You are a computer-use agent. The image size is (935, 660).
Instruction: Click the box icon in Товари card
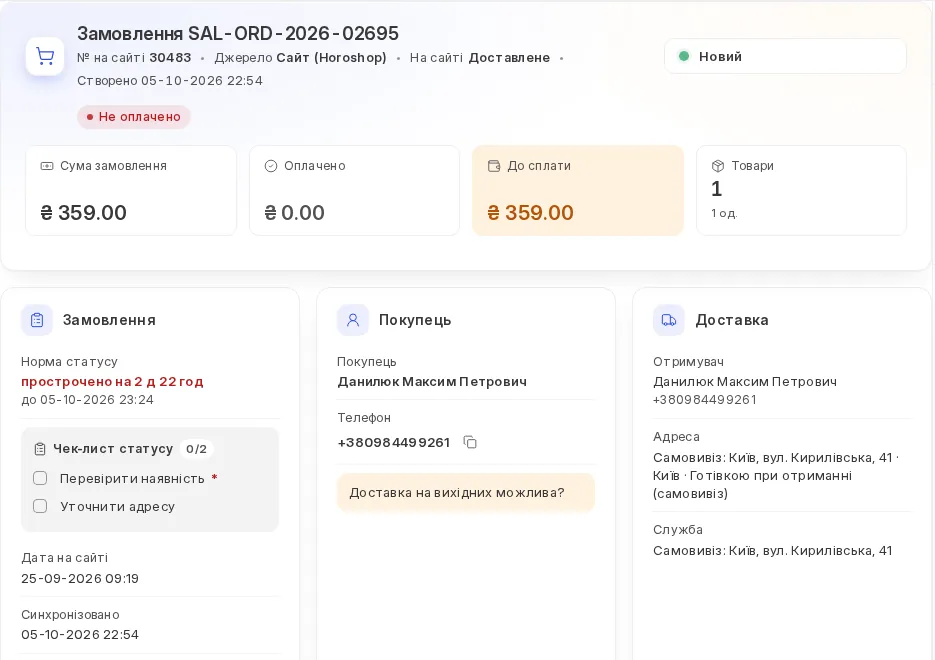[718, 166]
